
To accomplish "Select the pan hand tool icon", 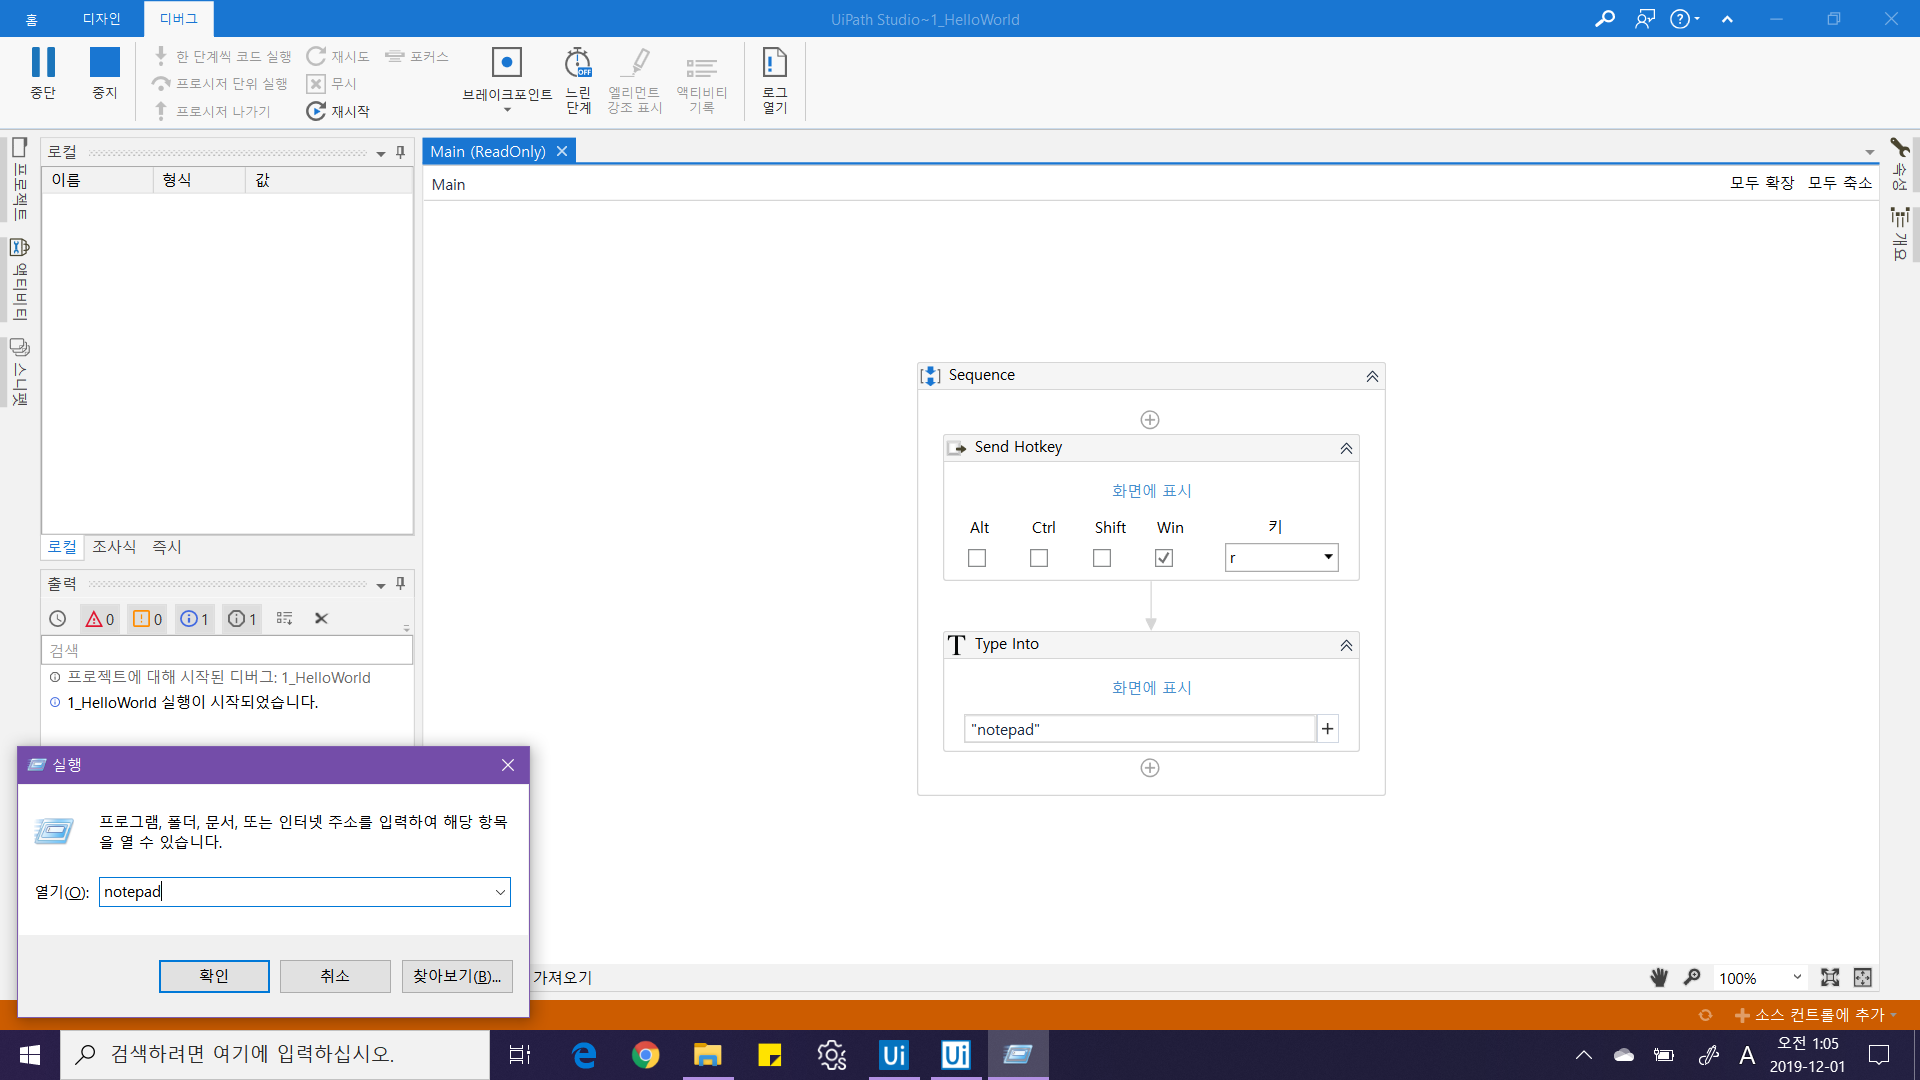I will tap(1659, 977).
